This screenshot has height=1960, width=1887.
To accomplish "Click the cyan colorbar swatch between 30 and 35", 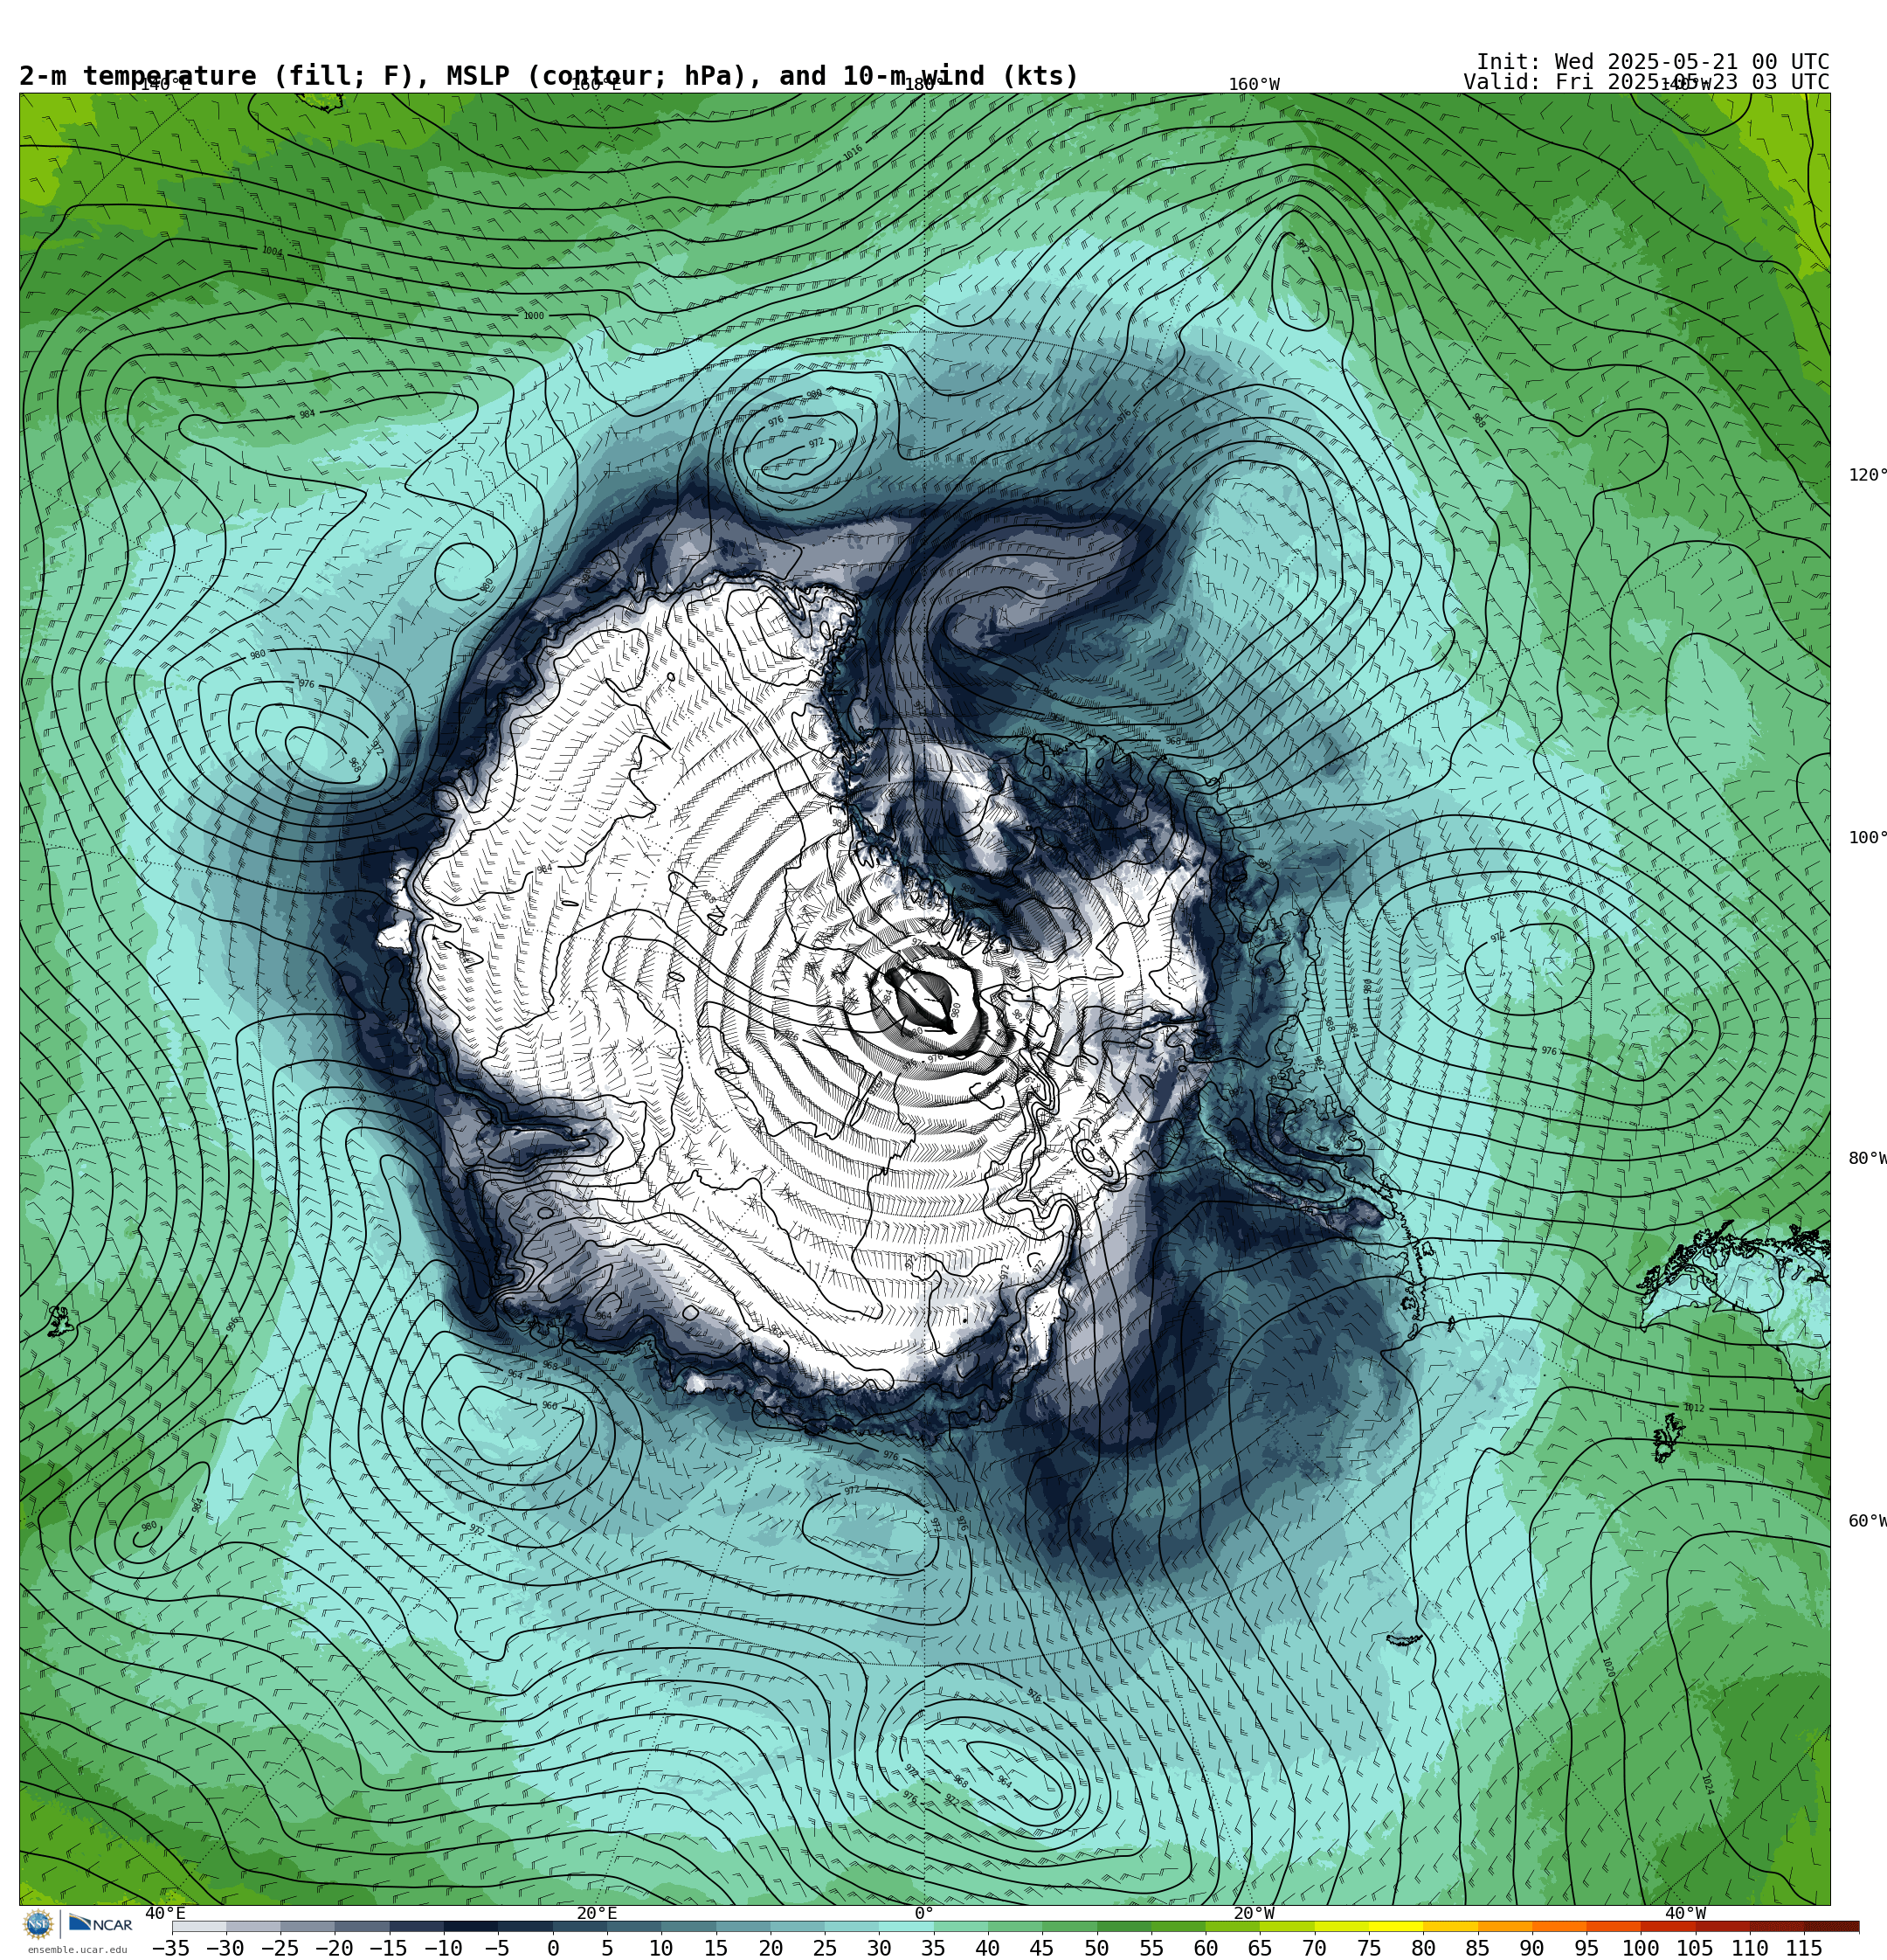I will [x=905, y=1927].
